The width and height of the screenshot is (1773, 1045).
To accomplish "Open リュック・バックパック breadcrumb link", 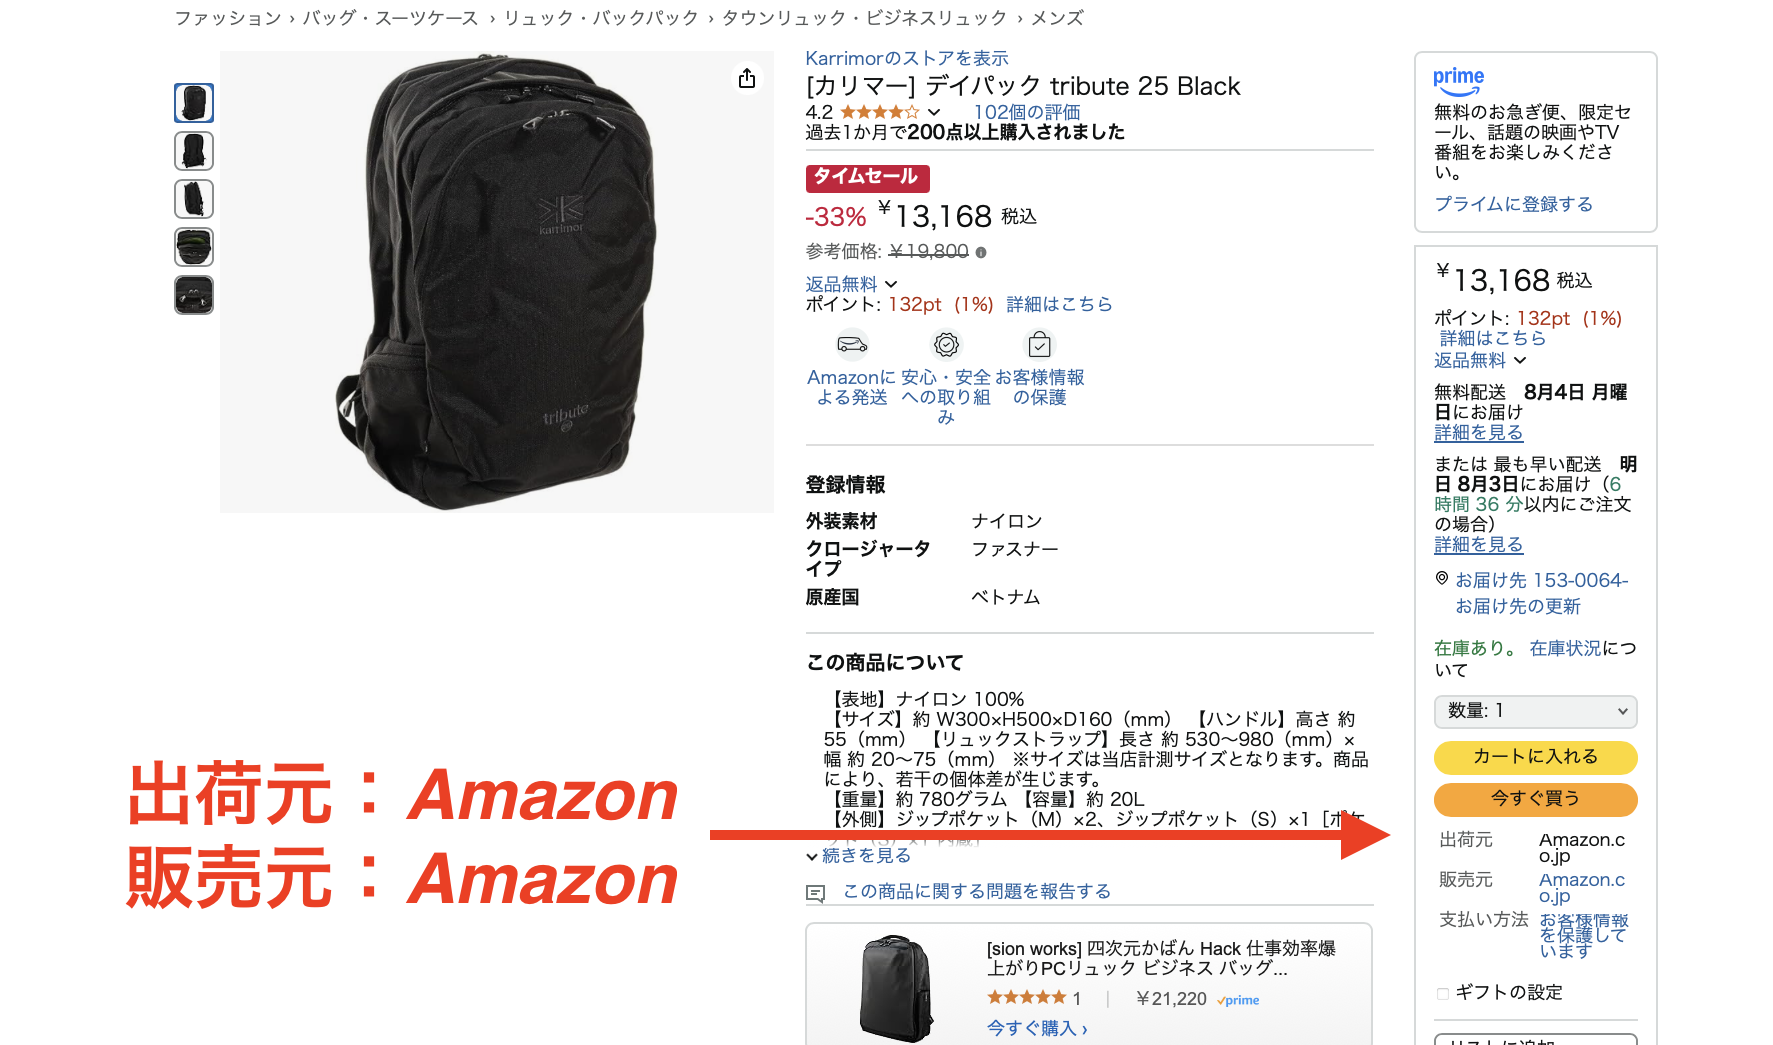I will point(601,18).
